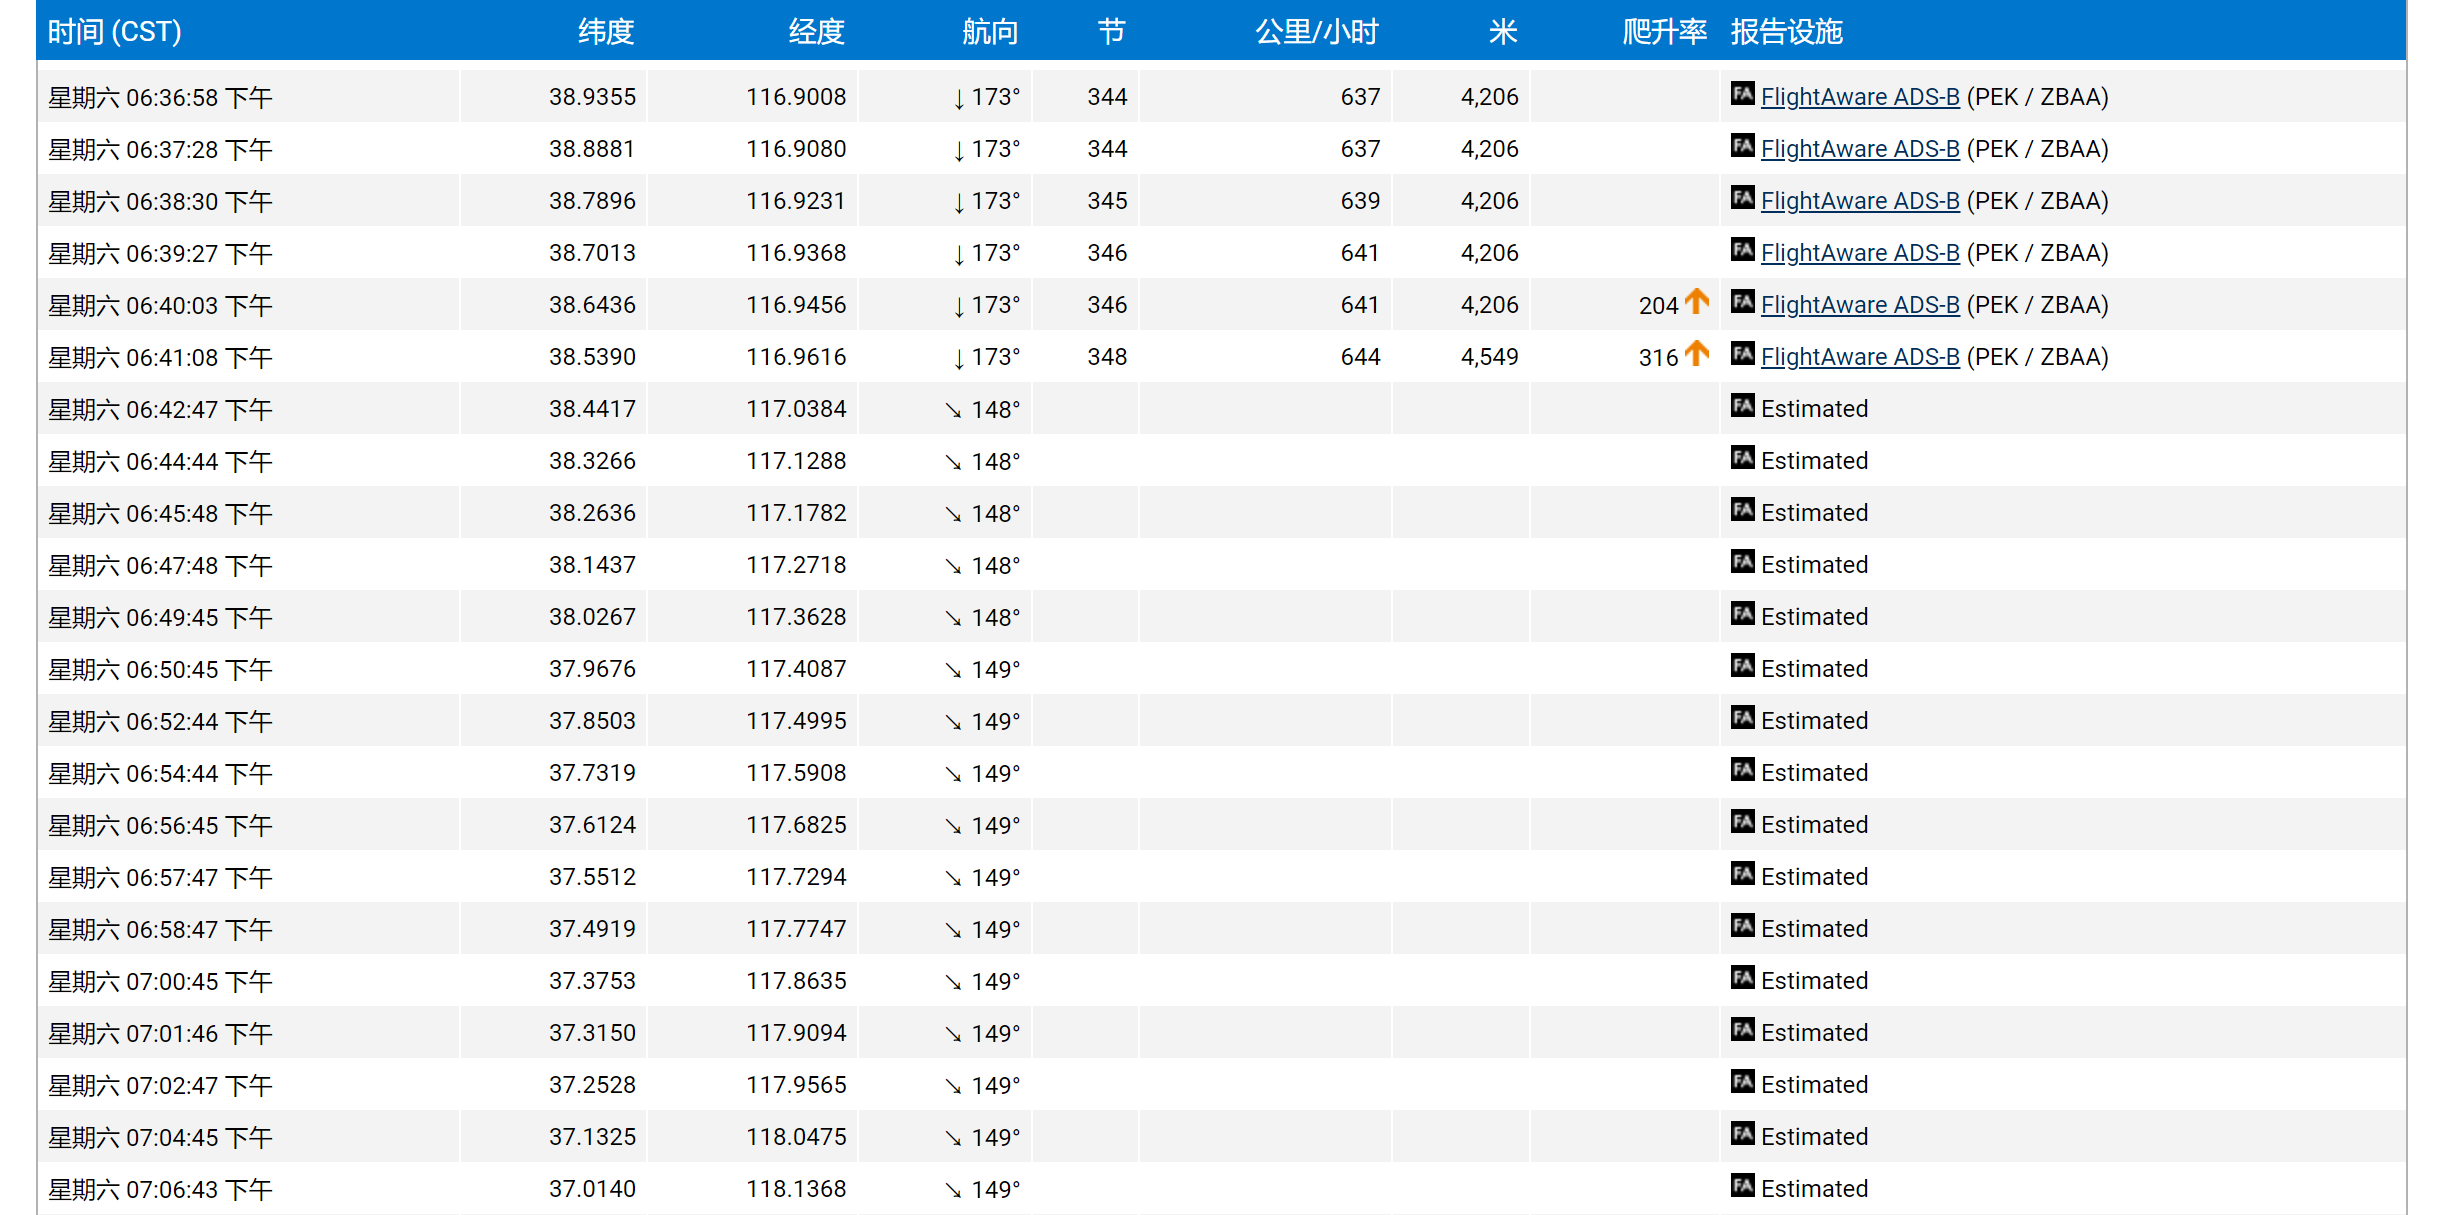This screenshot has height=1215, width=2457.
Task: Open FlightAware ADS-B link in 06:36:58 row
Action: tap(1860, 97)
